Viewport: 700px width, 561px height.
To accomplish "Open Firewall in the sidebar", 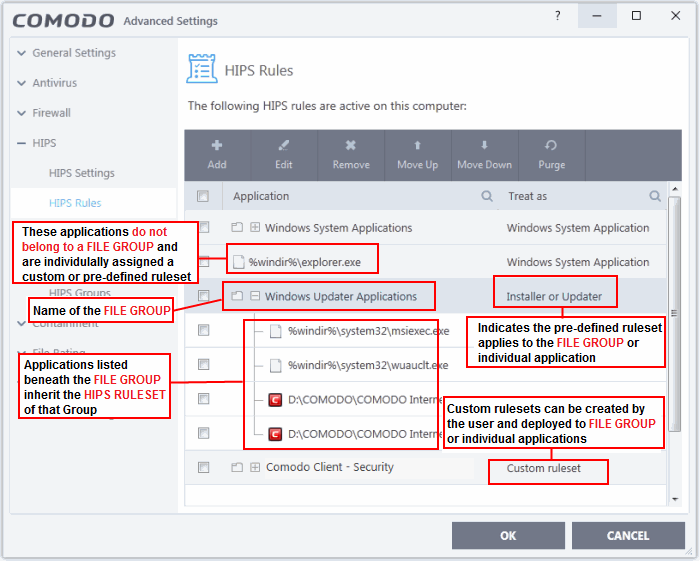I will 51,113.
